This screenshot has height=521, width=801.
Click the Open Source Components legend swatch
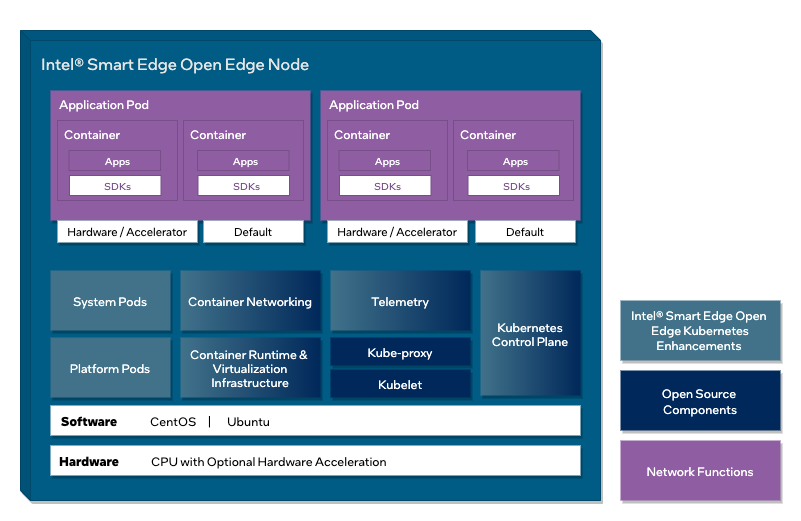[x=699, y=402]
